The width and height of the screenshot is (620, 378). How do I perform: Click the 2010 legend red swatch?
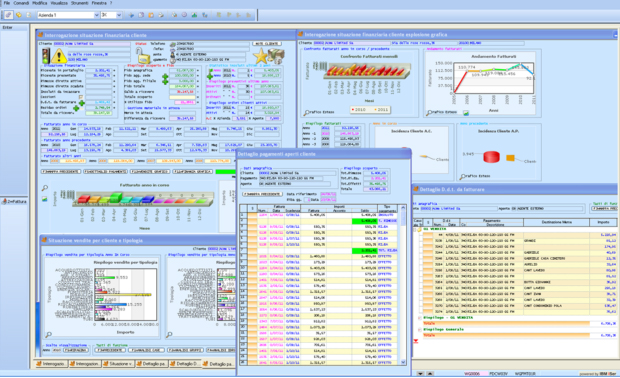(353, 110)
